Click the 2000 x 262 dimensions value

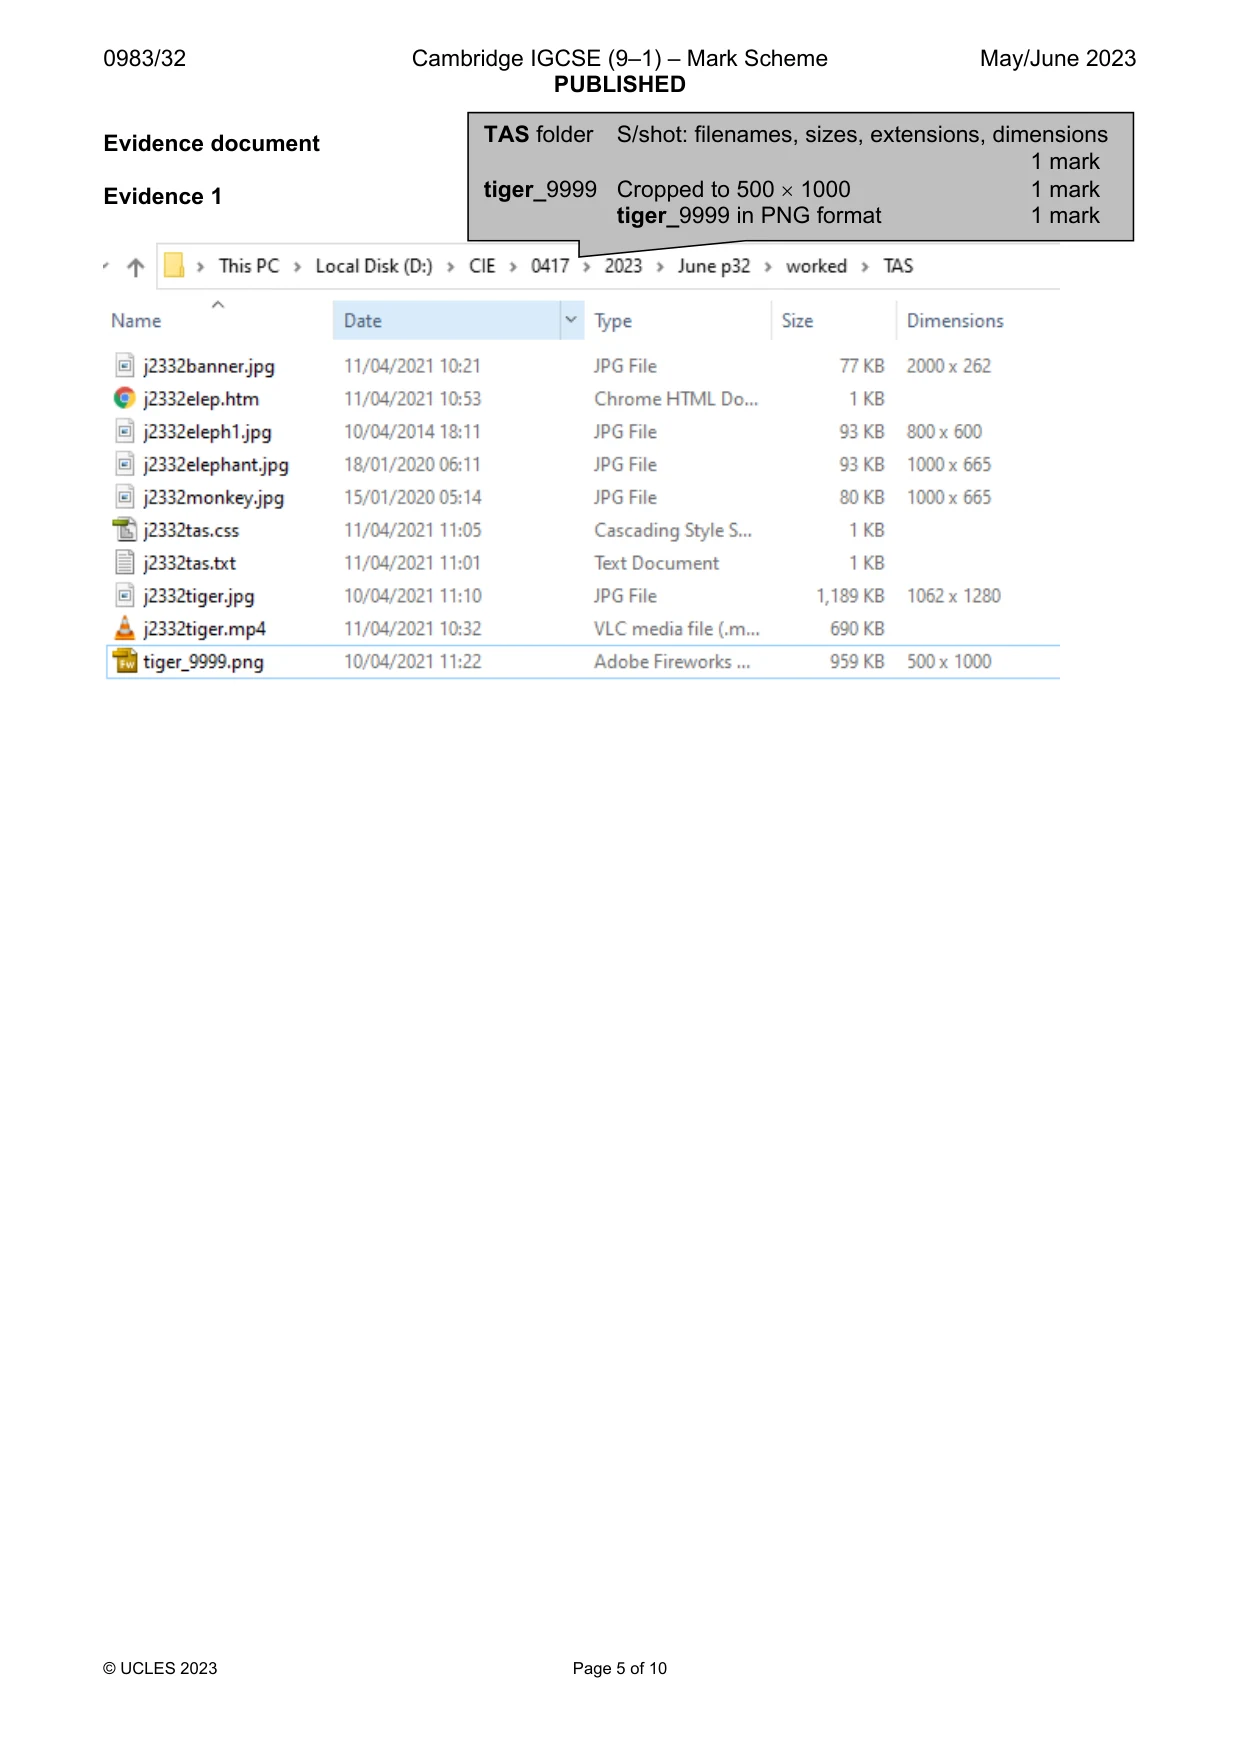[949, 366]
